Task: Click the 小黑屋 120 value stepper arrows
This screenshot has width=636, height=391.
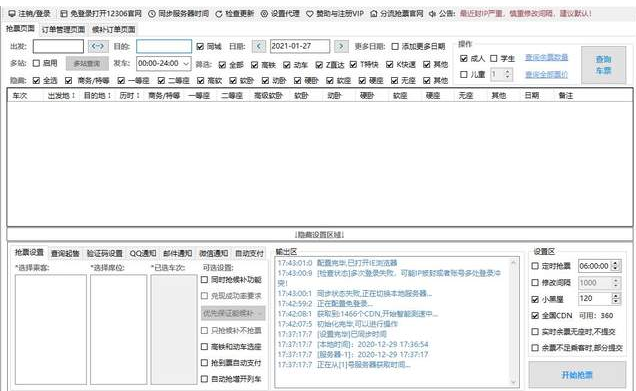Action: coord(616,299)
